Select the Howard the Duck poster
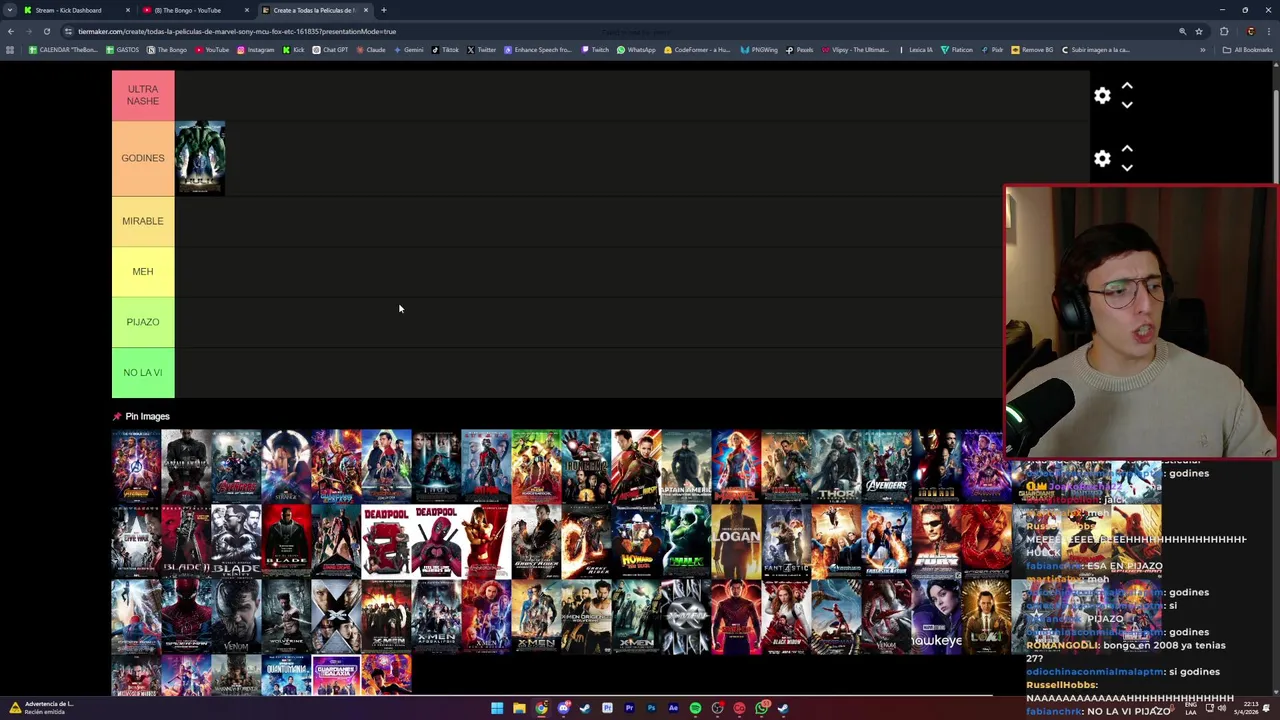The height and width of the screenshot is (720, 1280). click(x=636, y=542)
